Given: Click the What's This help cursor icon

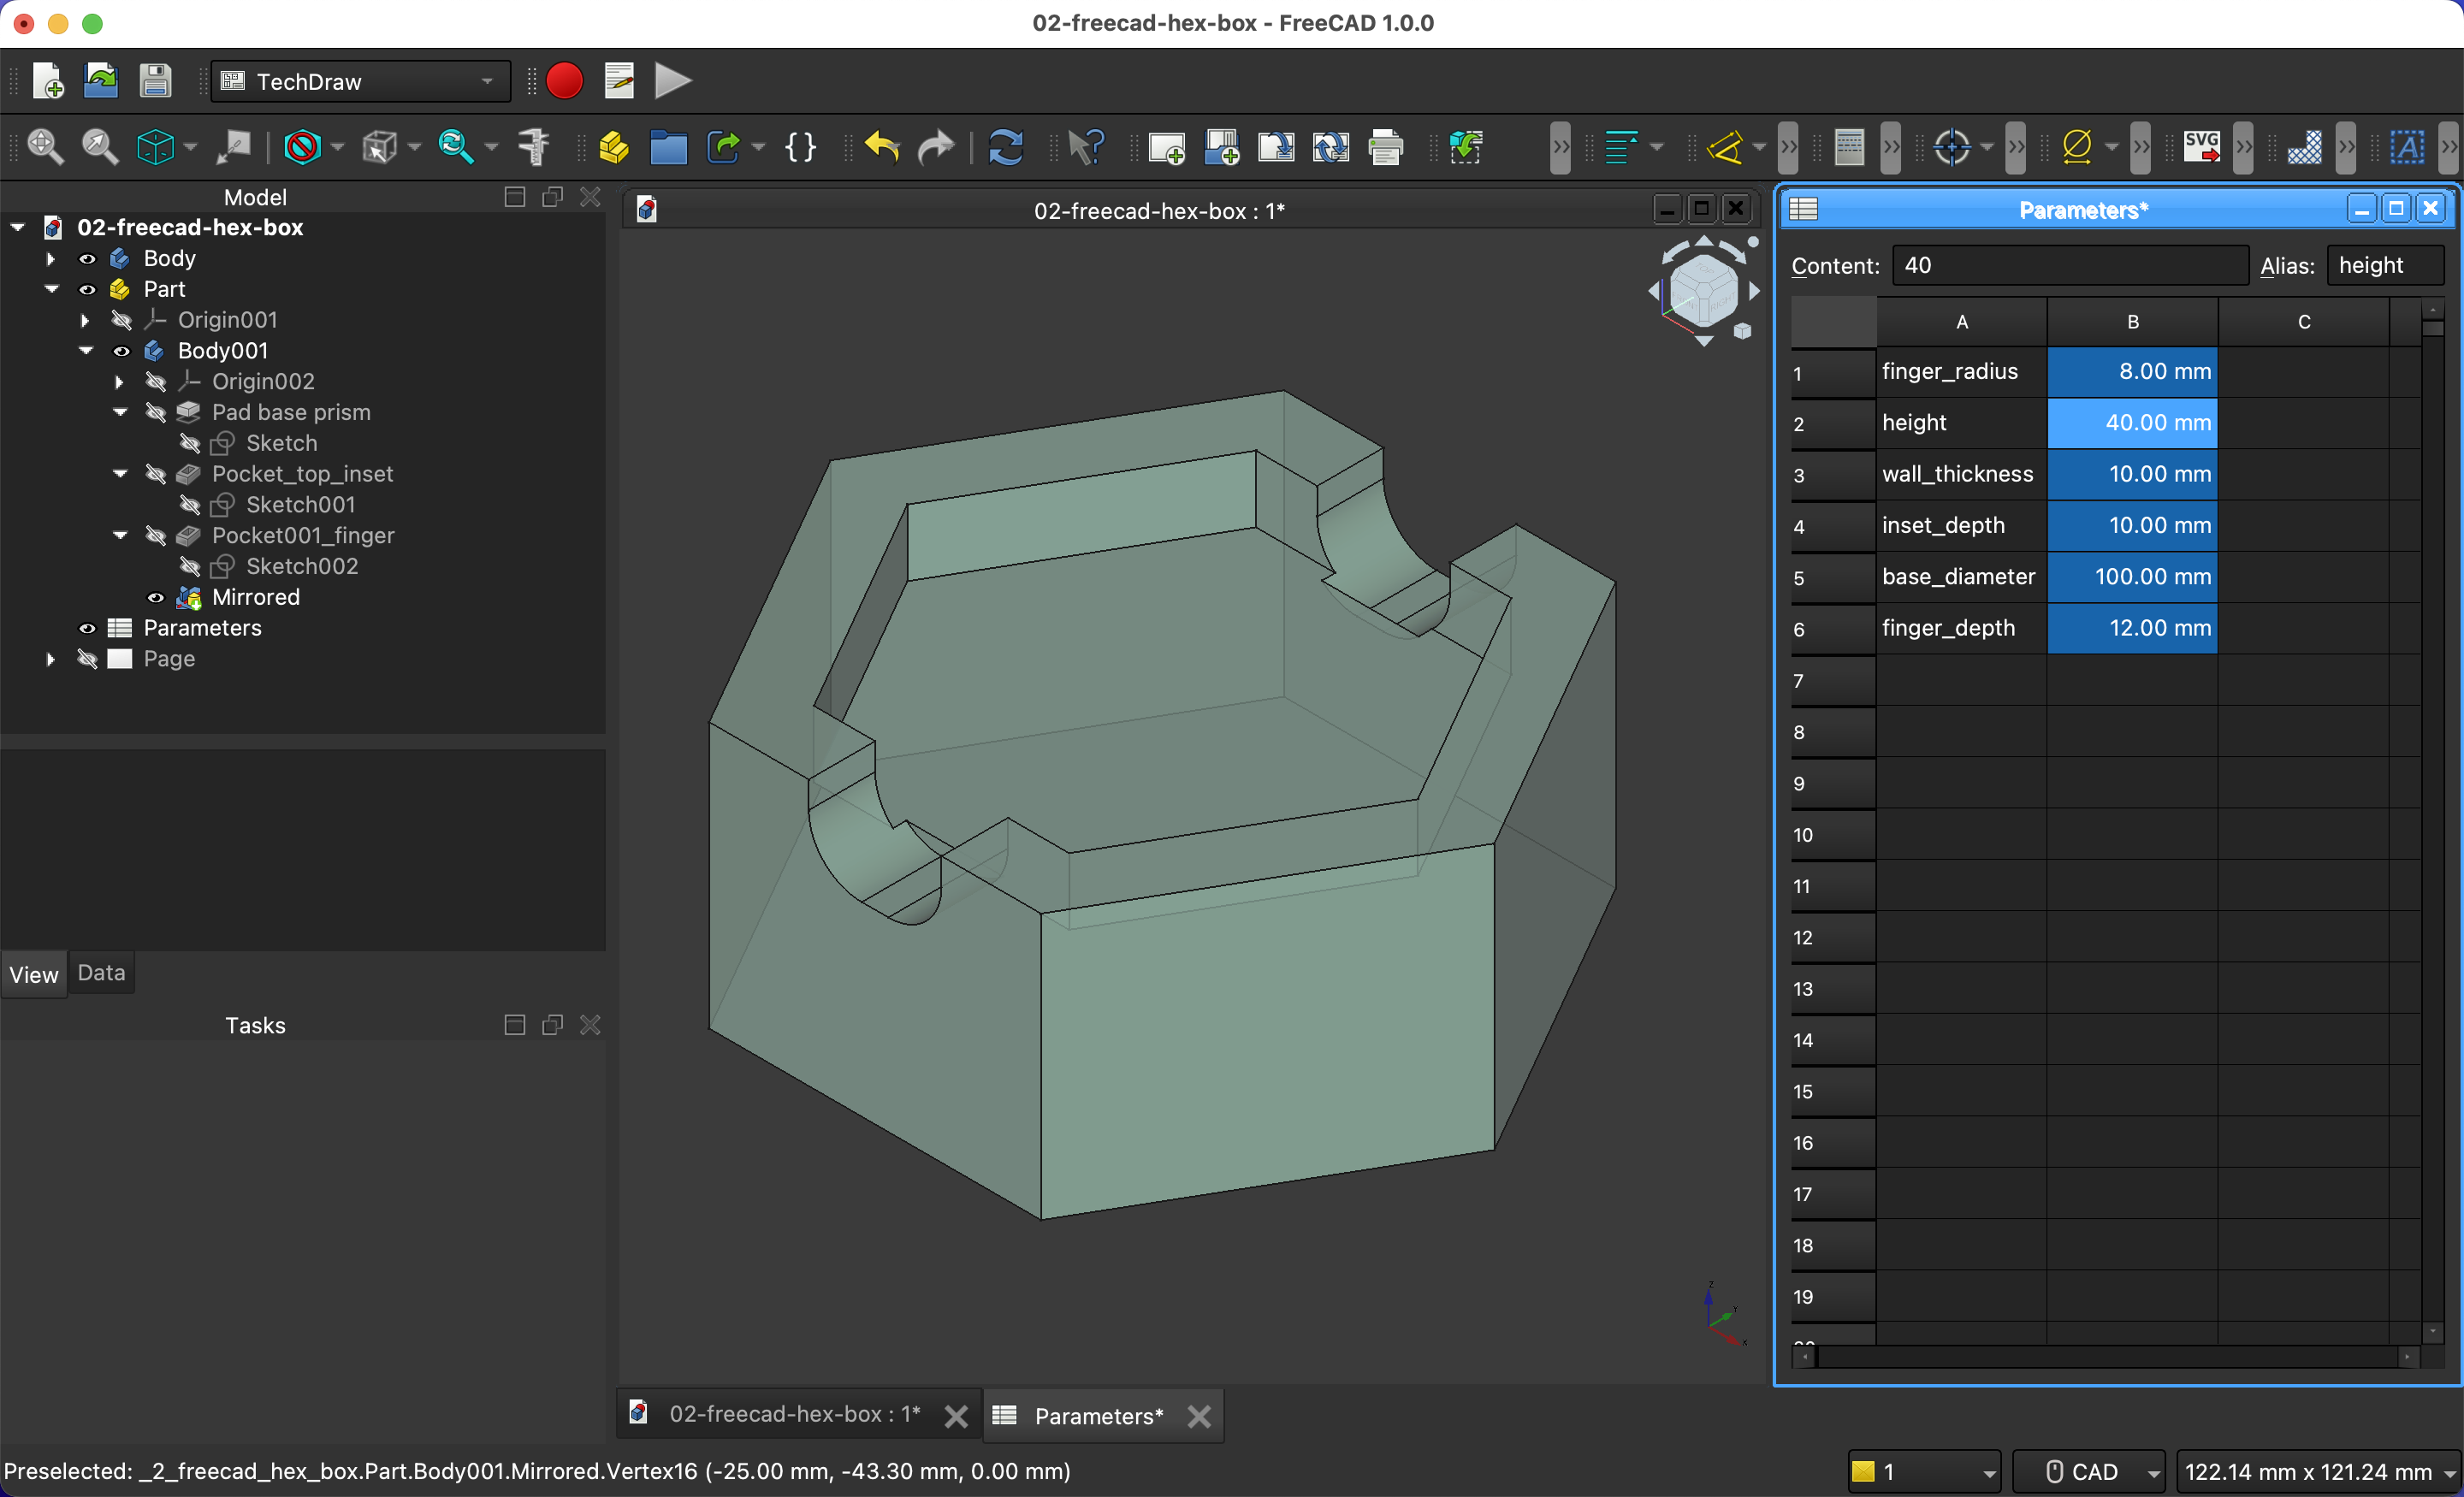Looking at the screenshot, I should 1086,148.
